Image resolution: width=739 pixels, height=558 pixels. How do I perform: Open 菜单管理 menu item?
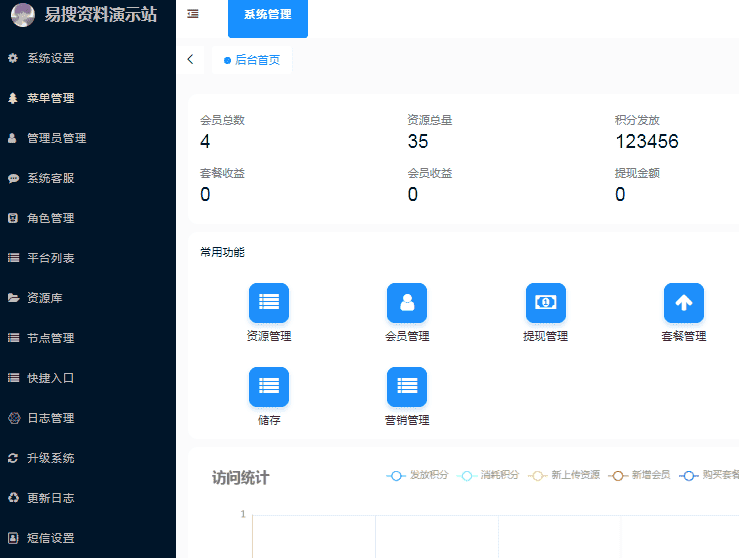pyautogui.click(x=50, y=98)
